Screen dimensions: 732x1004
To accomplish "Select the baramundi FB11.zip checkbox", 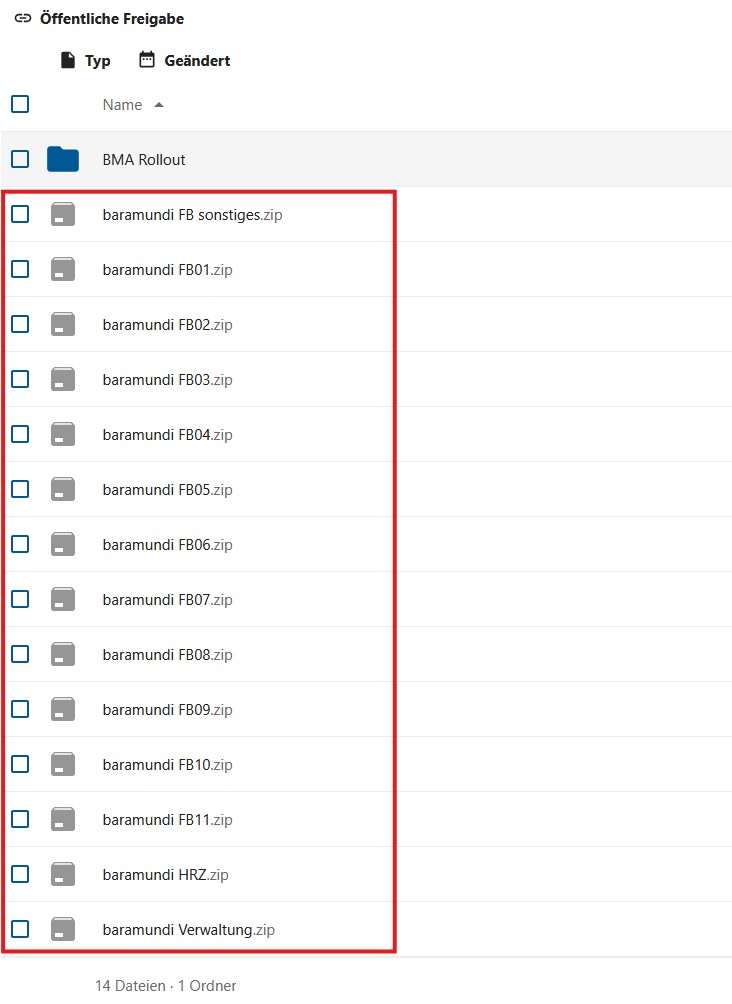I will [20, 820].
